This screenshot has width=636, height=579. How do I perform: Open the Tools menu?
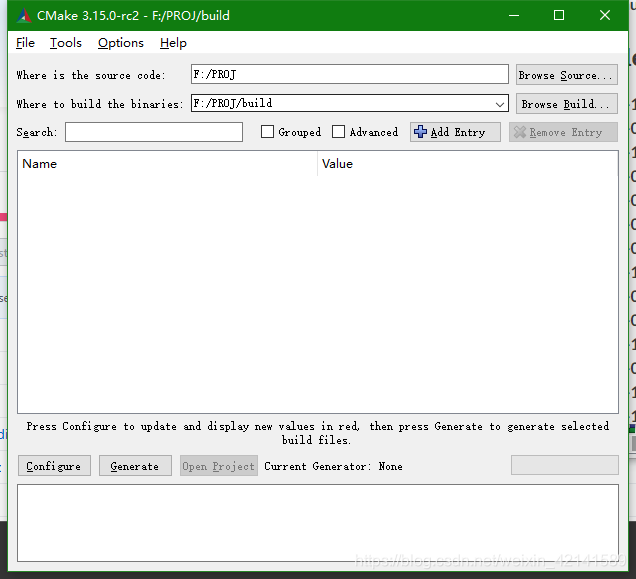pos(66,43)
